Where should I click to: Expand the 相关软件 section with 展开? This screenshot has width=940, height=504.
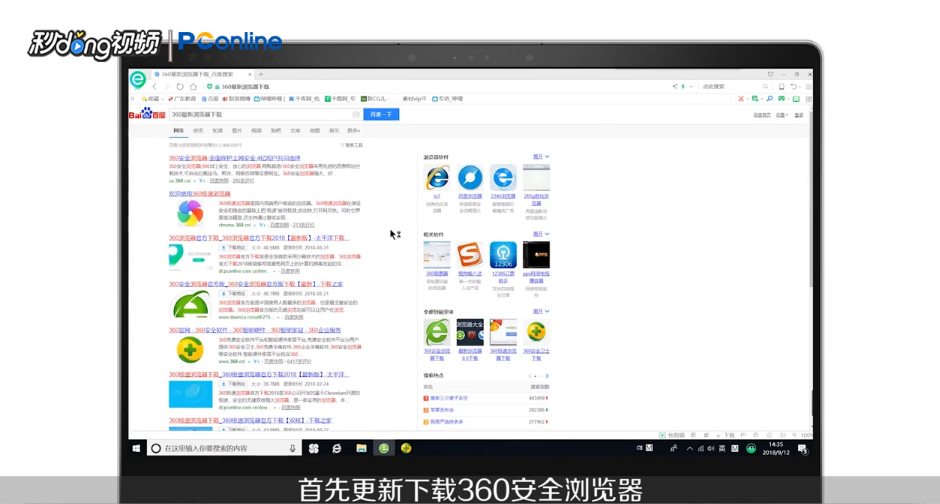541,234
